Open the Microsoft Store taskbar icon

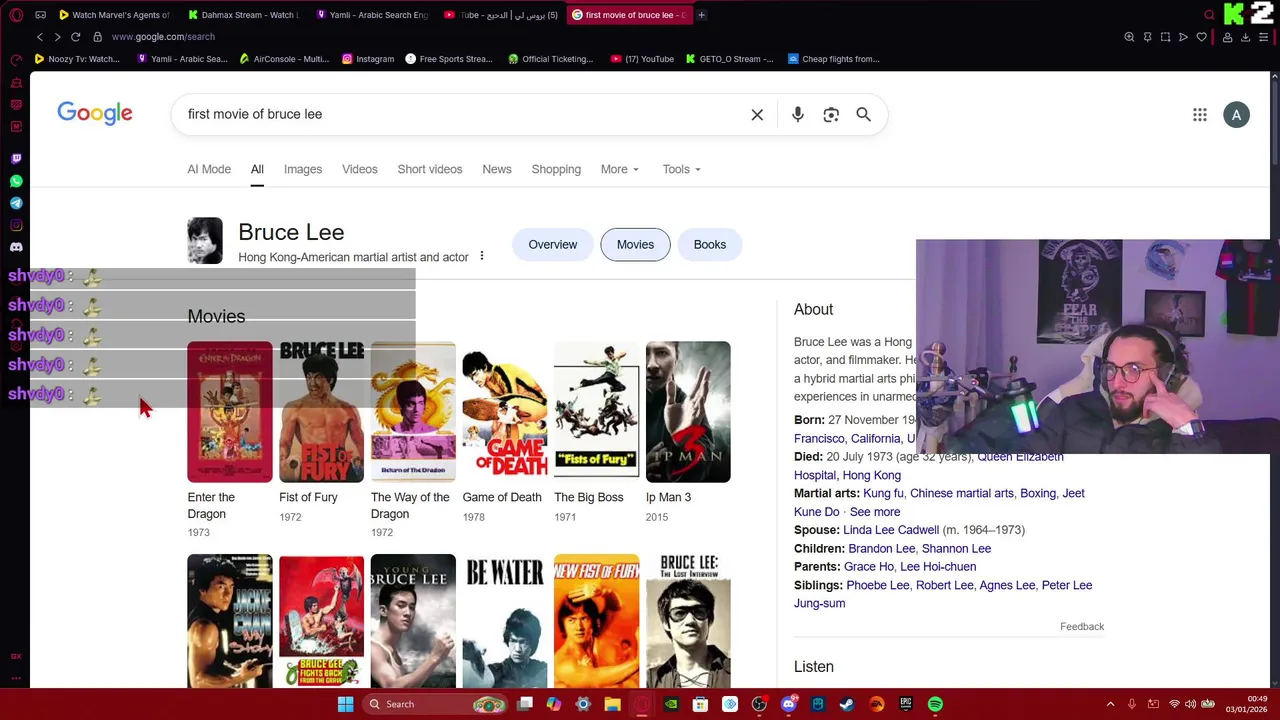tap(700, 704)
